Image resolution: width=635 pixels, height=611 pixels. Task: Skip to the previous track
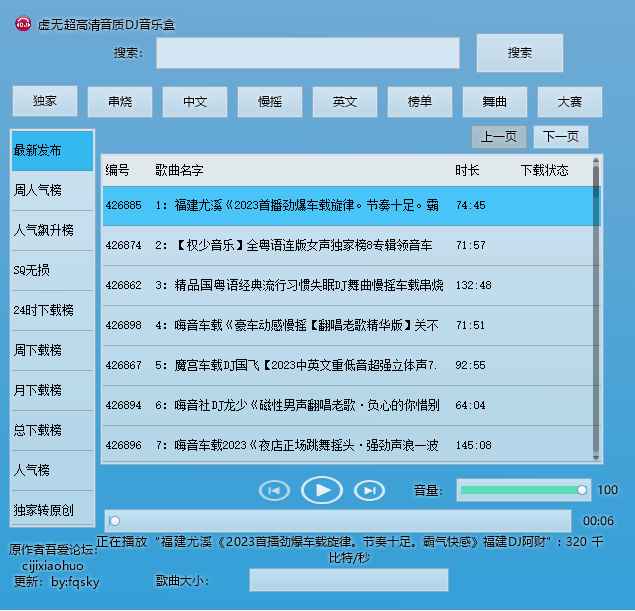(274, 490)
